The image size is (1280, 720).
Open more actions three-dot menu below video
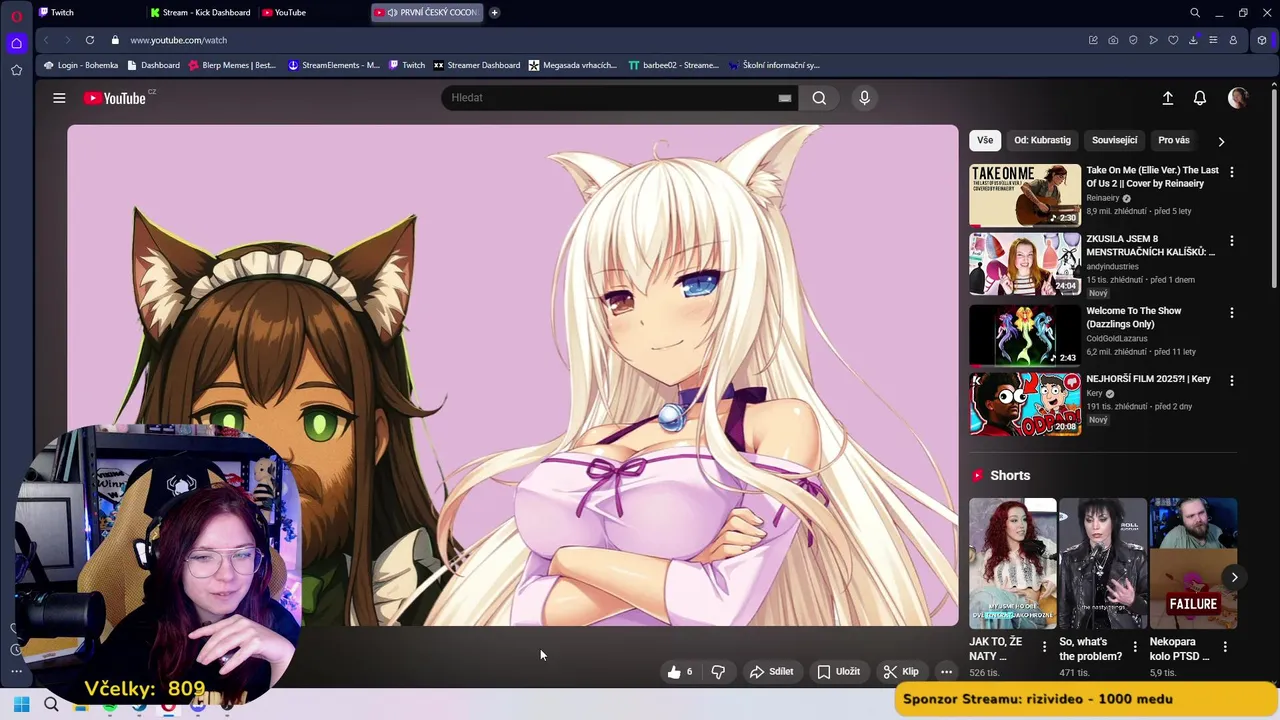[x=946, y=672]
